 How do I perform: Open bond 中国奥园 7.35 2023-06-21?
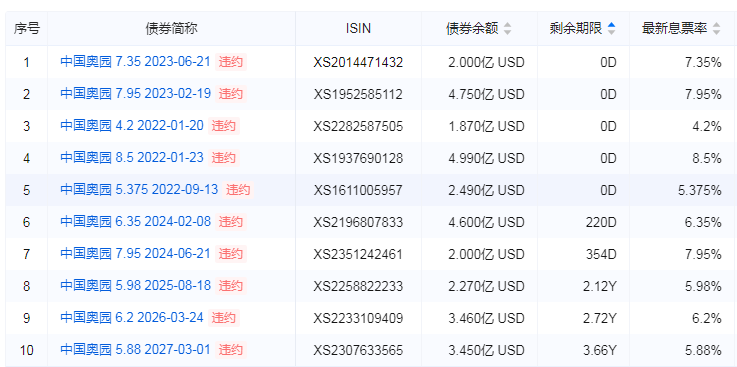(135, 62)
